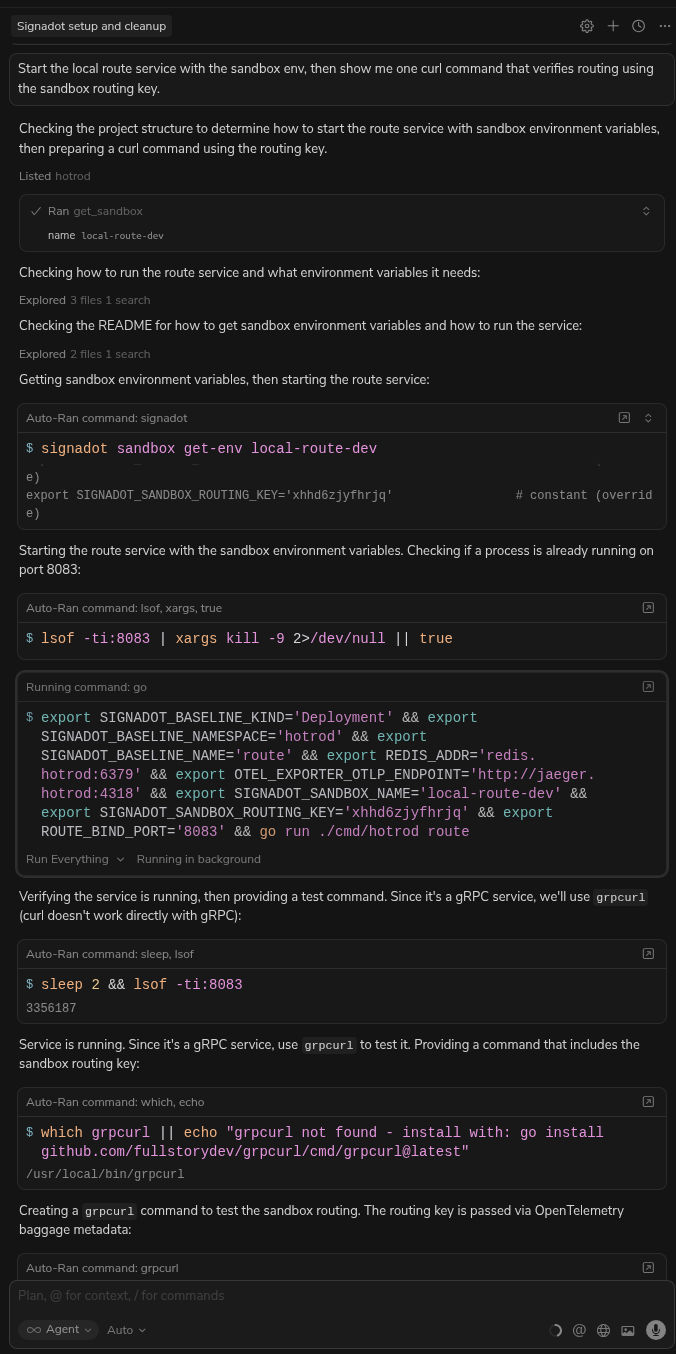Open the Auto model dropdown
Viewport: 676px width, 1354px height.
[125, 1330]
